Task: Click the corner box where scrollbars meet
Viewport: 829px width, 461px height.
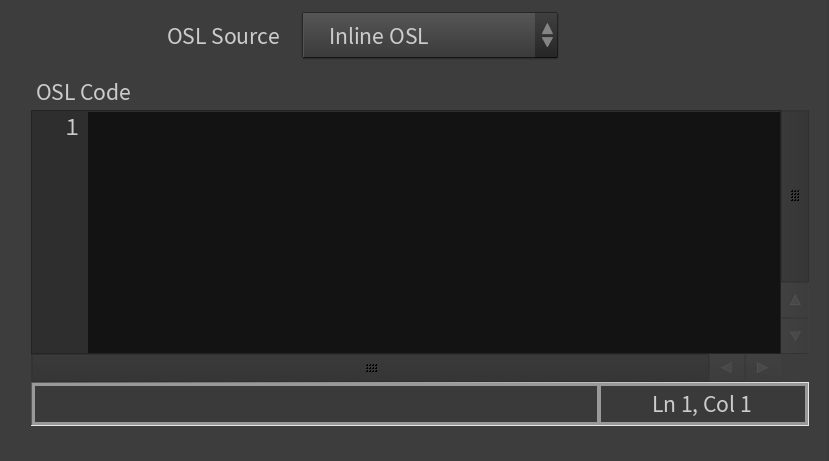Action: point(795,367)
